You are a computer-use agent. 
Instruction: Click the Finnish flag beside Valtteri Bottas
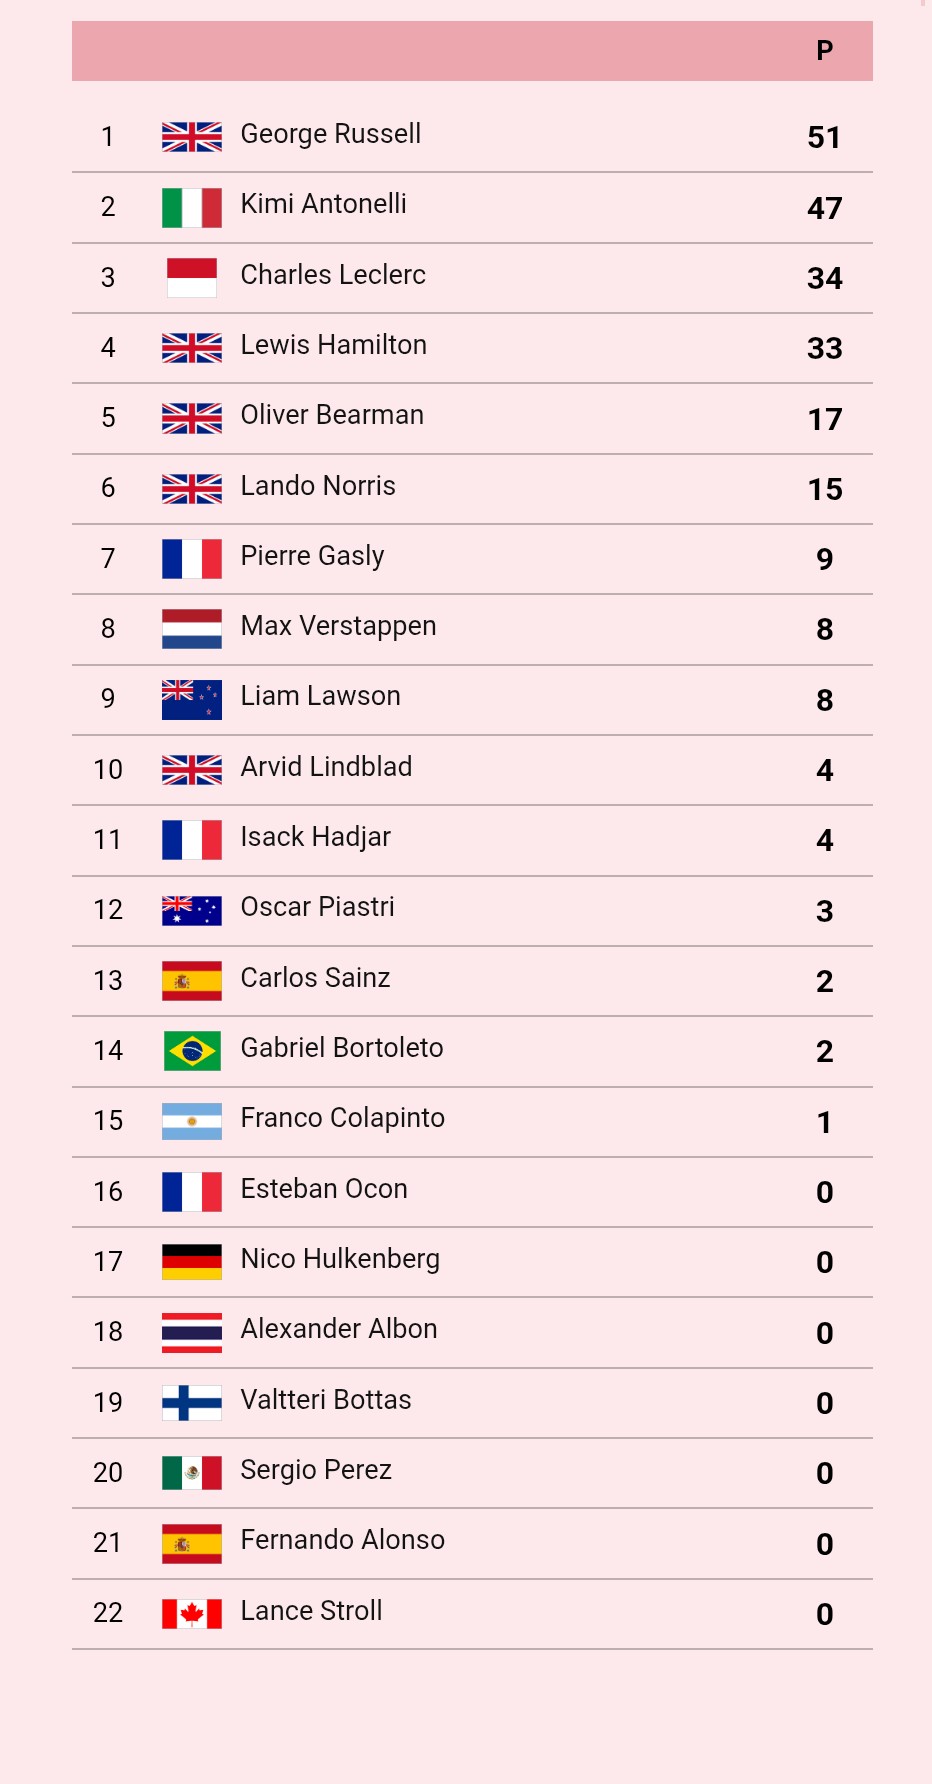pyautogui.click(x=192, y=1403)
